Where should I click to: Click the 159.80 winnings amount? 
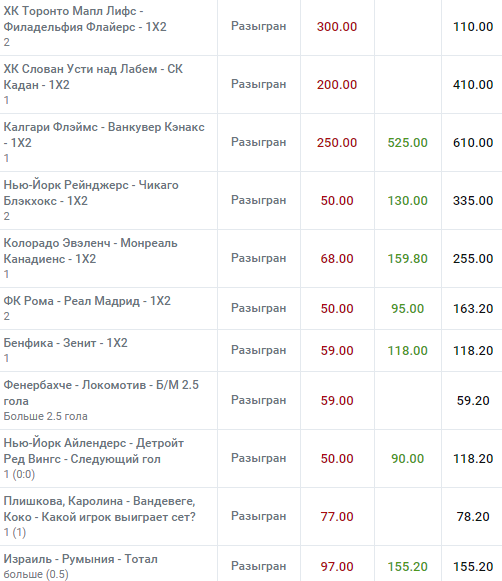point(408,259)
